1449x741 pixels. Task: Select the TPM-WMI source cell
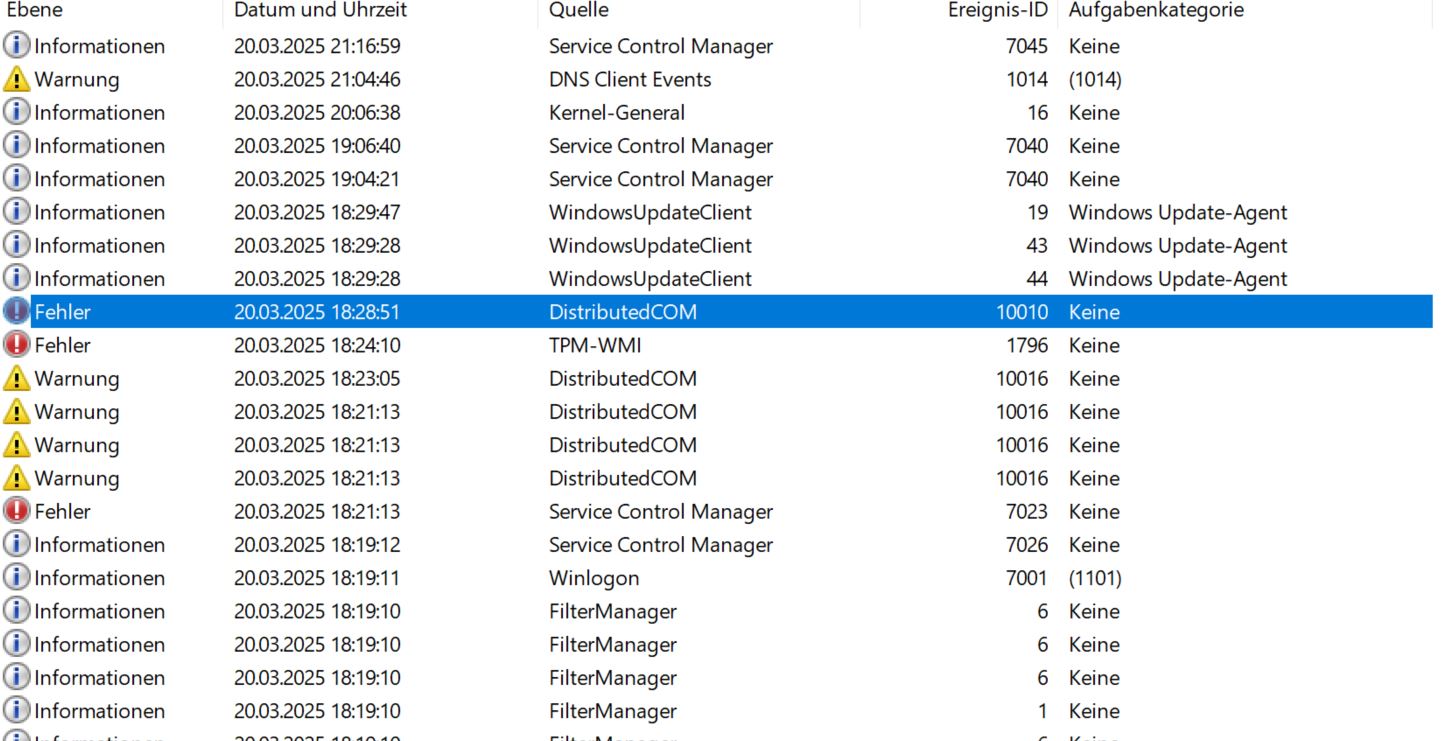click(595, 345)
